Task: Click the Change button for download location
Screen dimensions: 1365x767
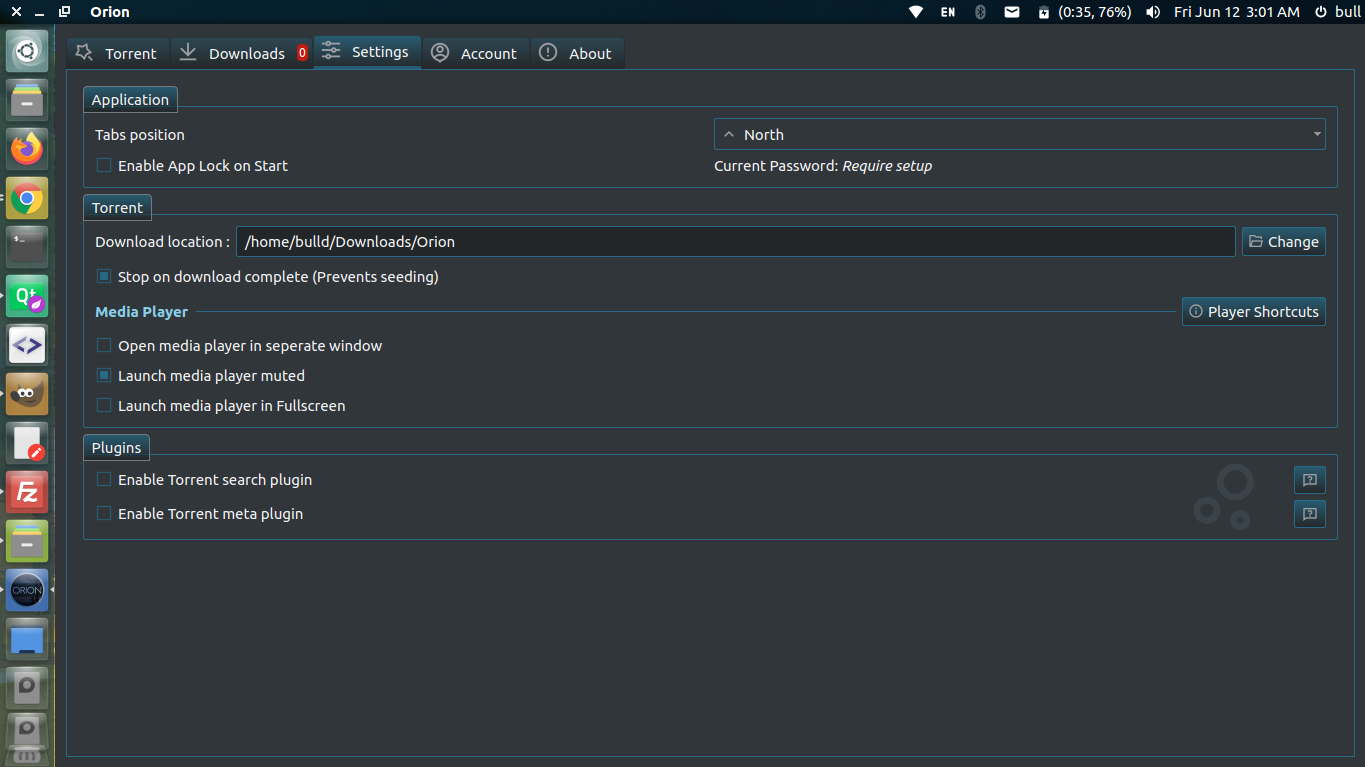Action: [x=1283, y=241]
